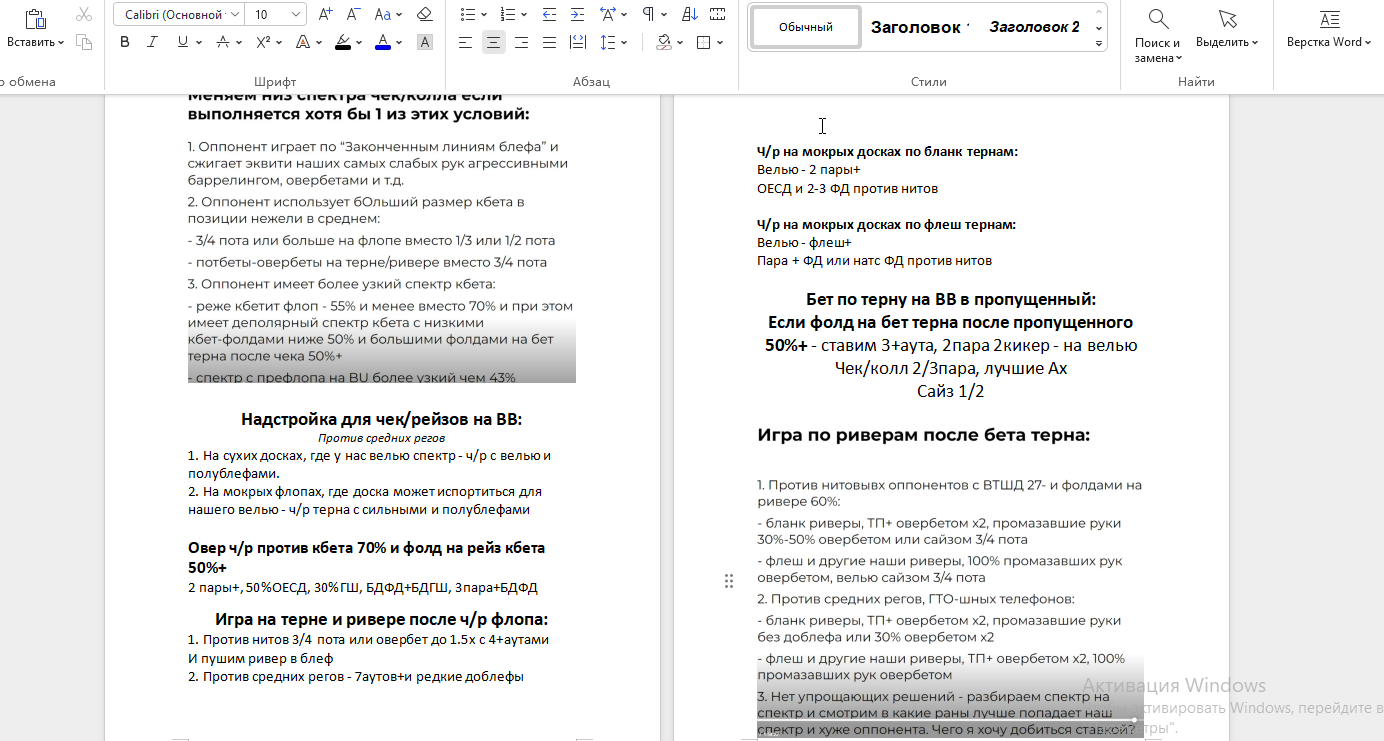Open highlight color dropdown arrow
1384x741 pixels.
(x=361, y=42)
